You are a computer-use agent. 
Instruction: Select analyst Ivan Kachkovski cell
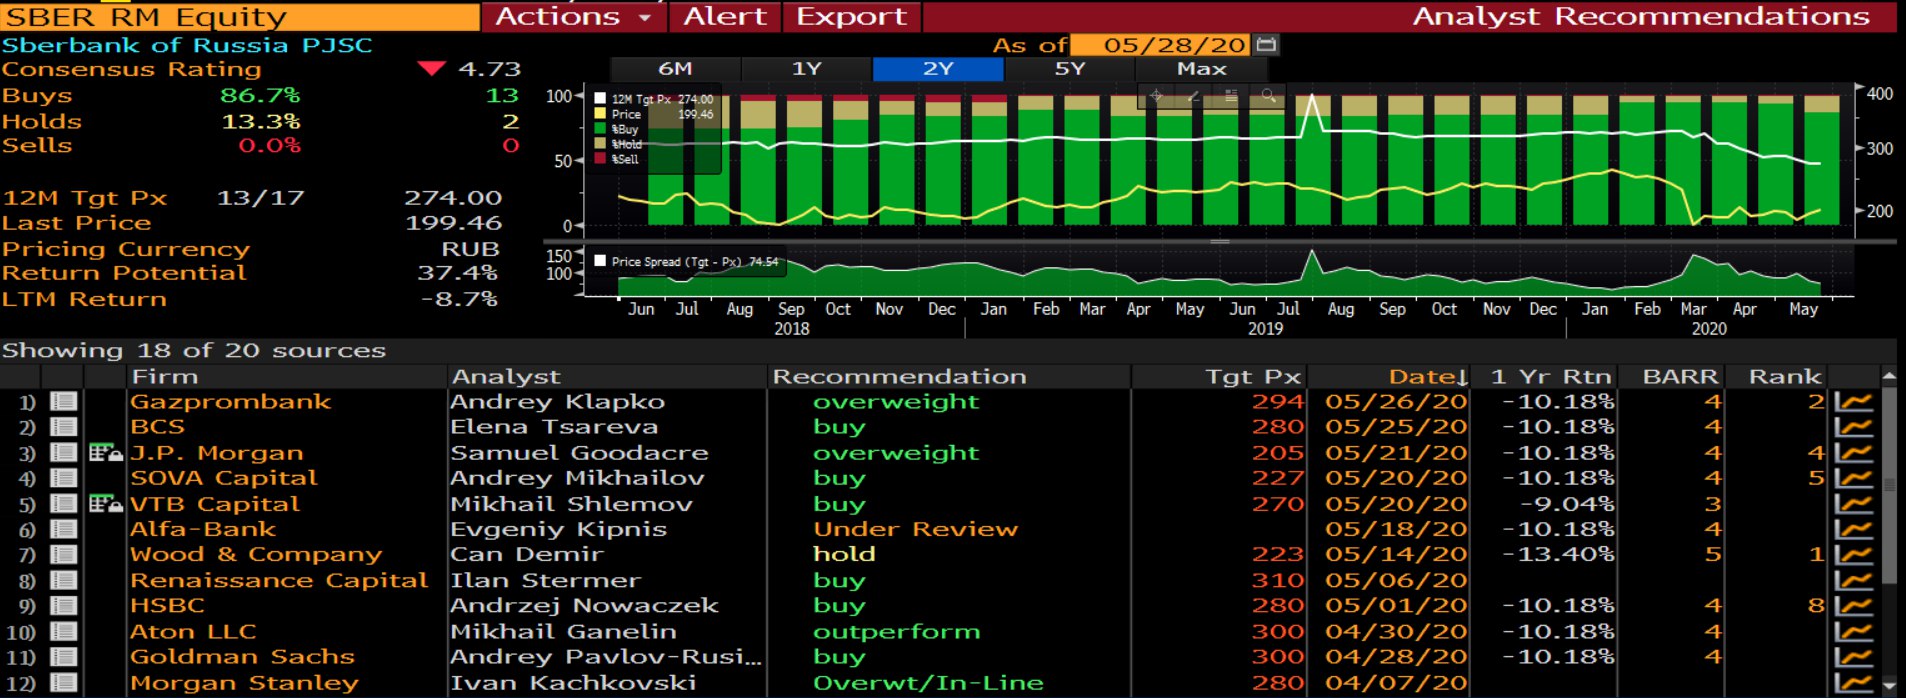[572, 683]
